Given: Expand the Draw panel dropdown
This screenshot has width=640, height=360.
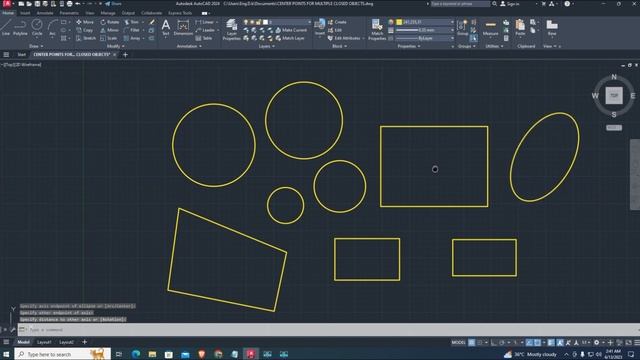Looking at the screenshot, I should (36, 46).
